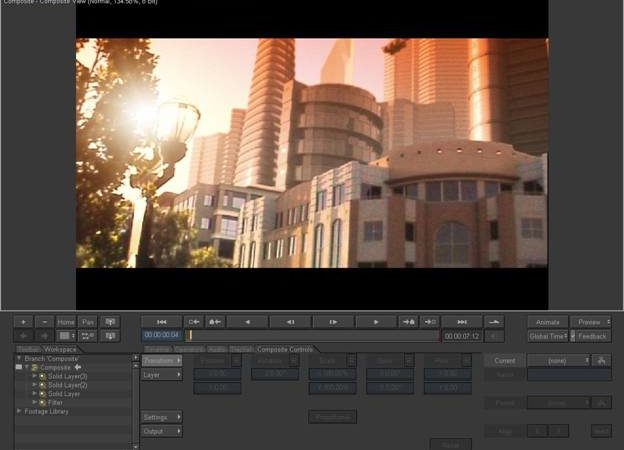624x450 pixels.
Task: Go to the last frame
Action: [x=462, y=322]
